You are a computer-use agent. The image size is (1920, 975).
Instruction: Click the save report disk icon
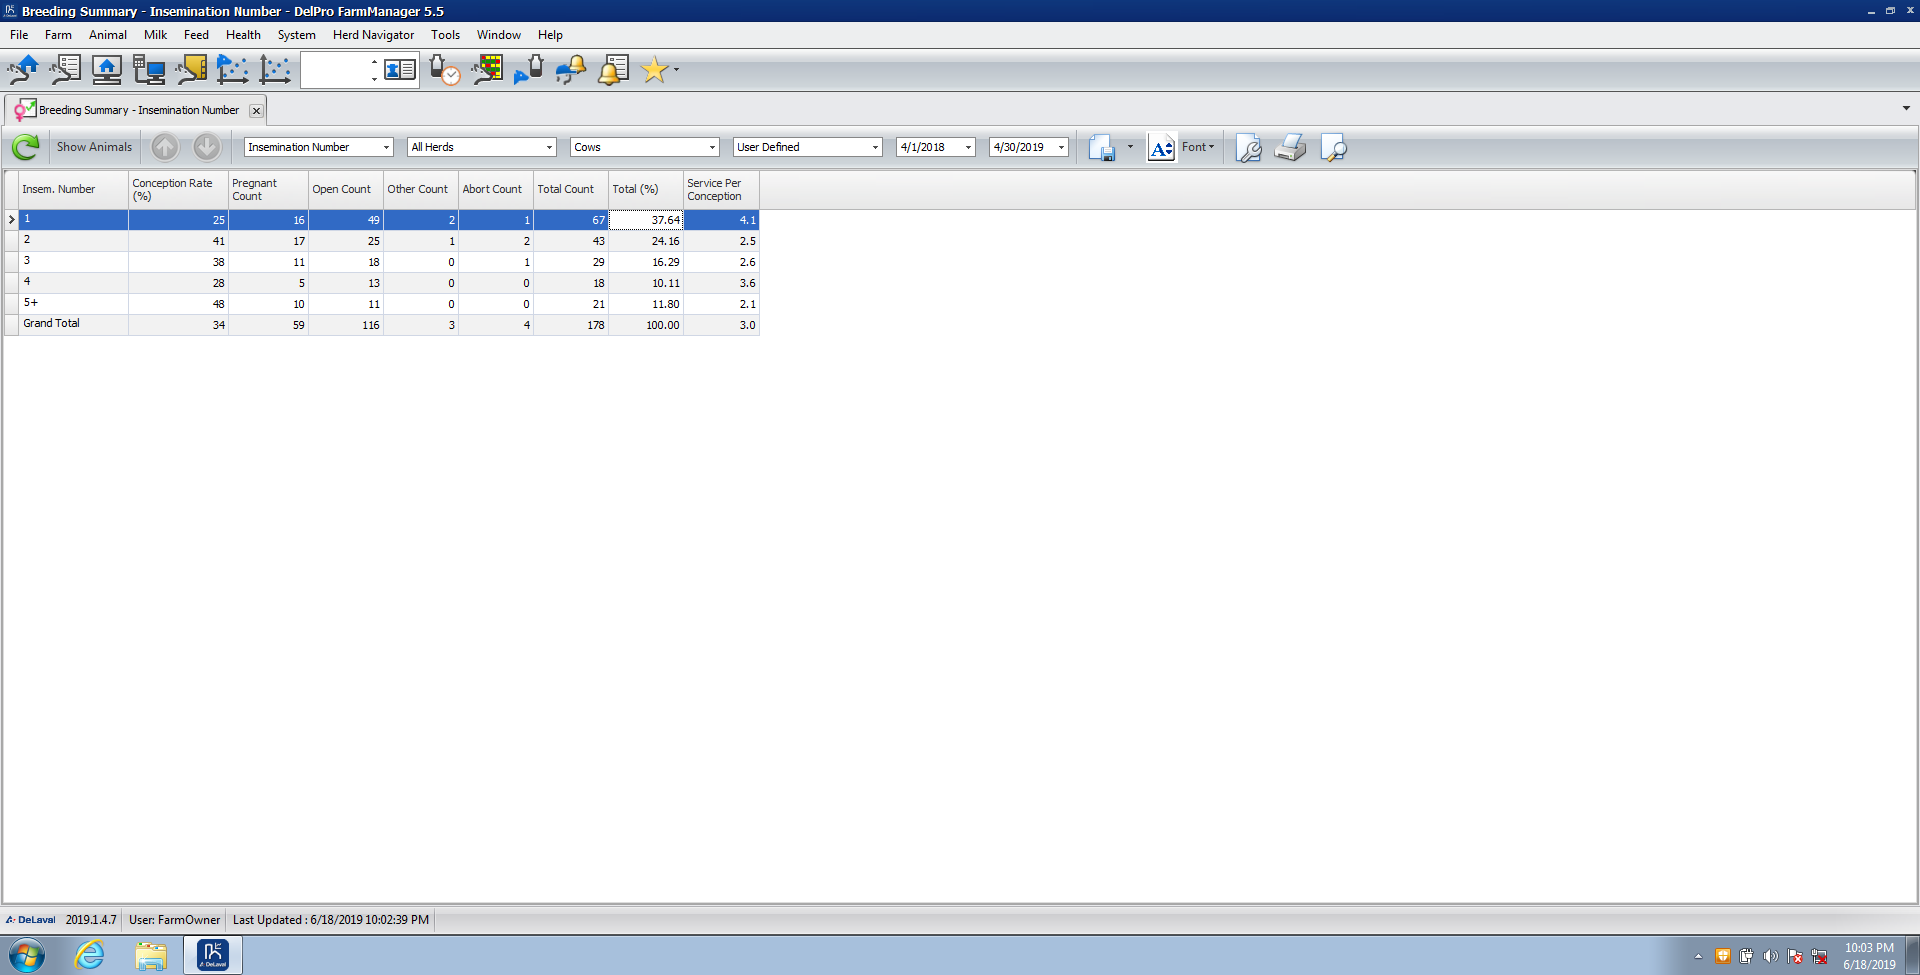(x=1101, y=148)
